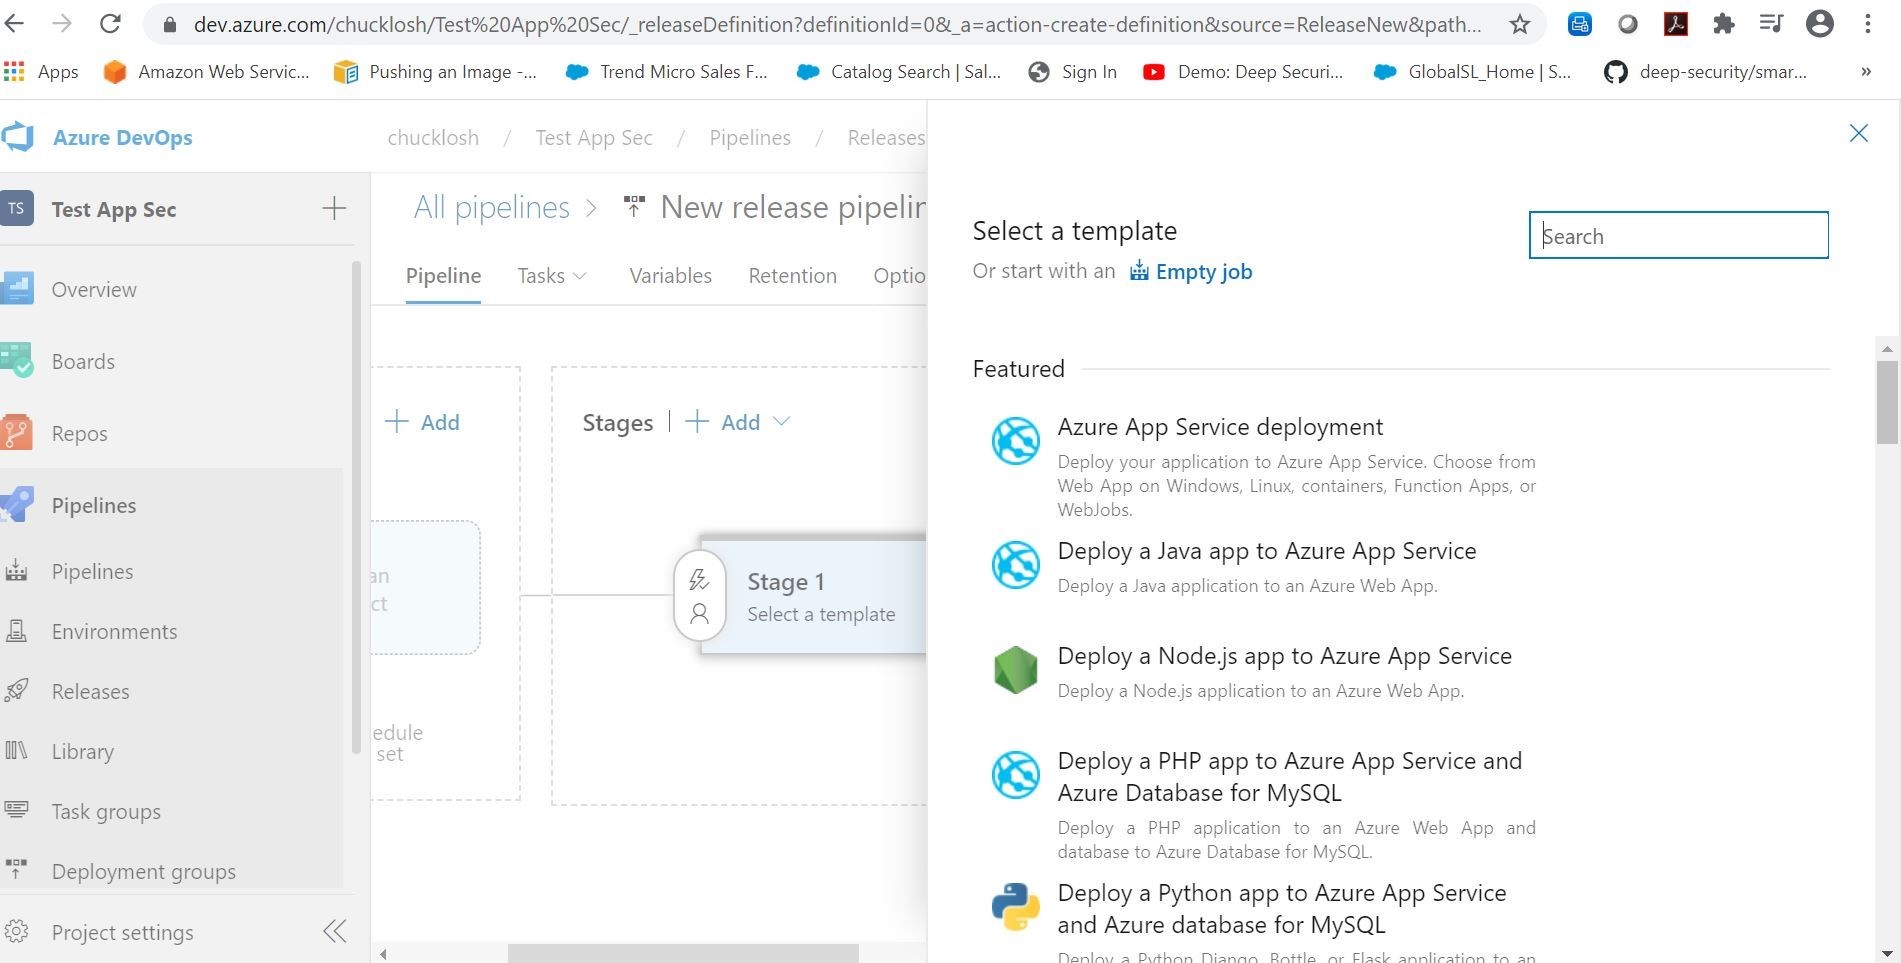Open the Chrome extensions puzzle icon
This screenshot has height=963, width=1901.
pyautogui.click(x=1723, y=24)
